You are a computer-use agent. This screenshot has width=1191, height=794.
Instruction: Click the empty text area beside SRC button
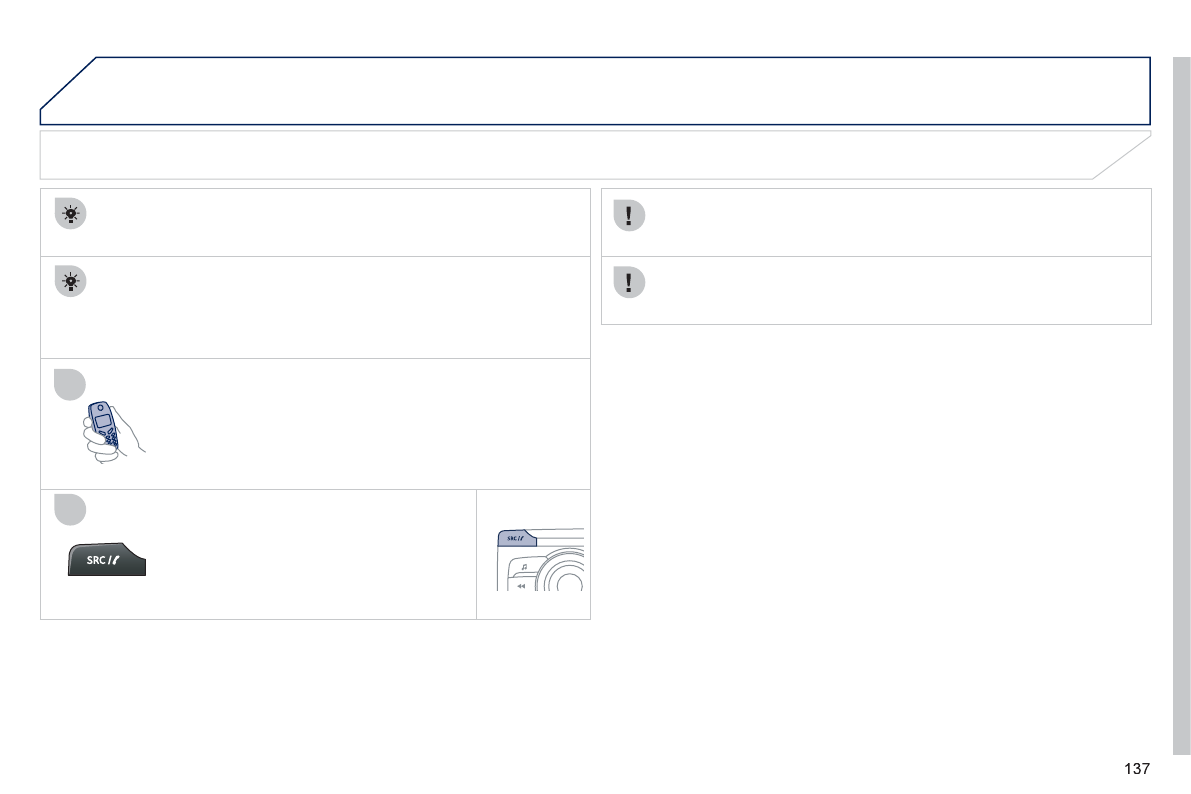(310, 560)
